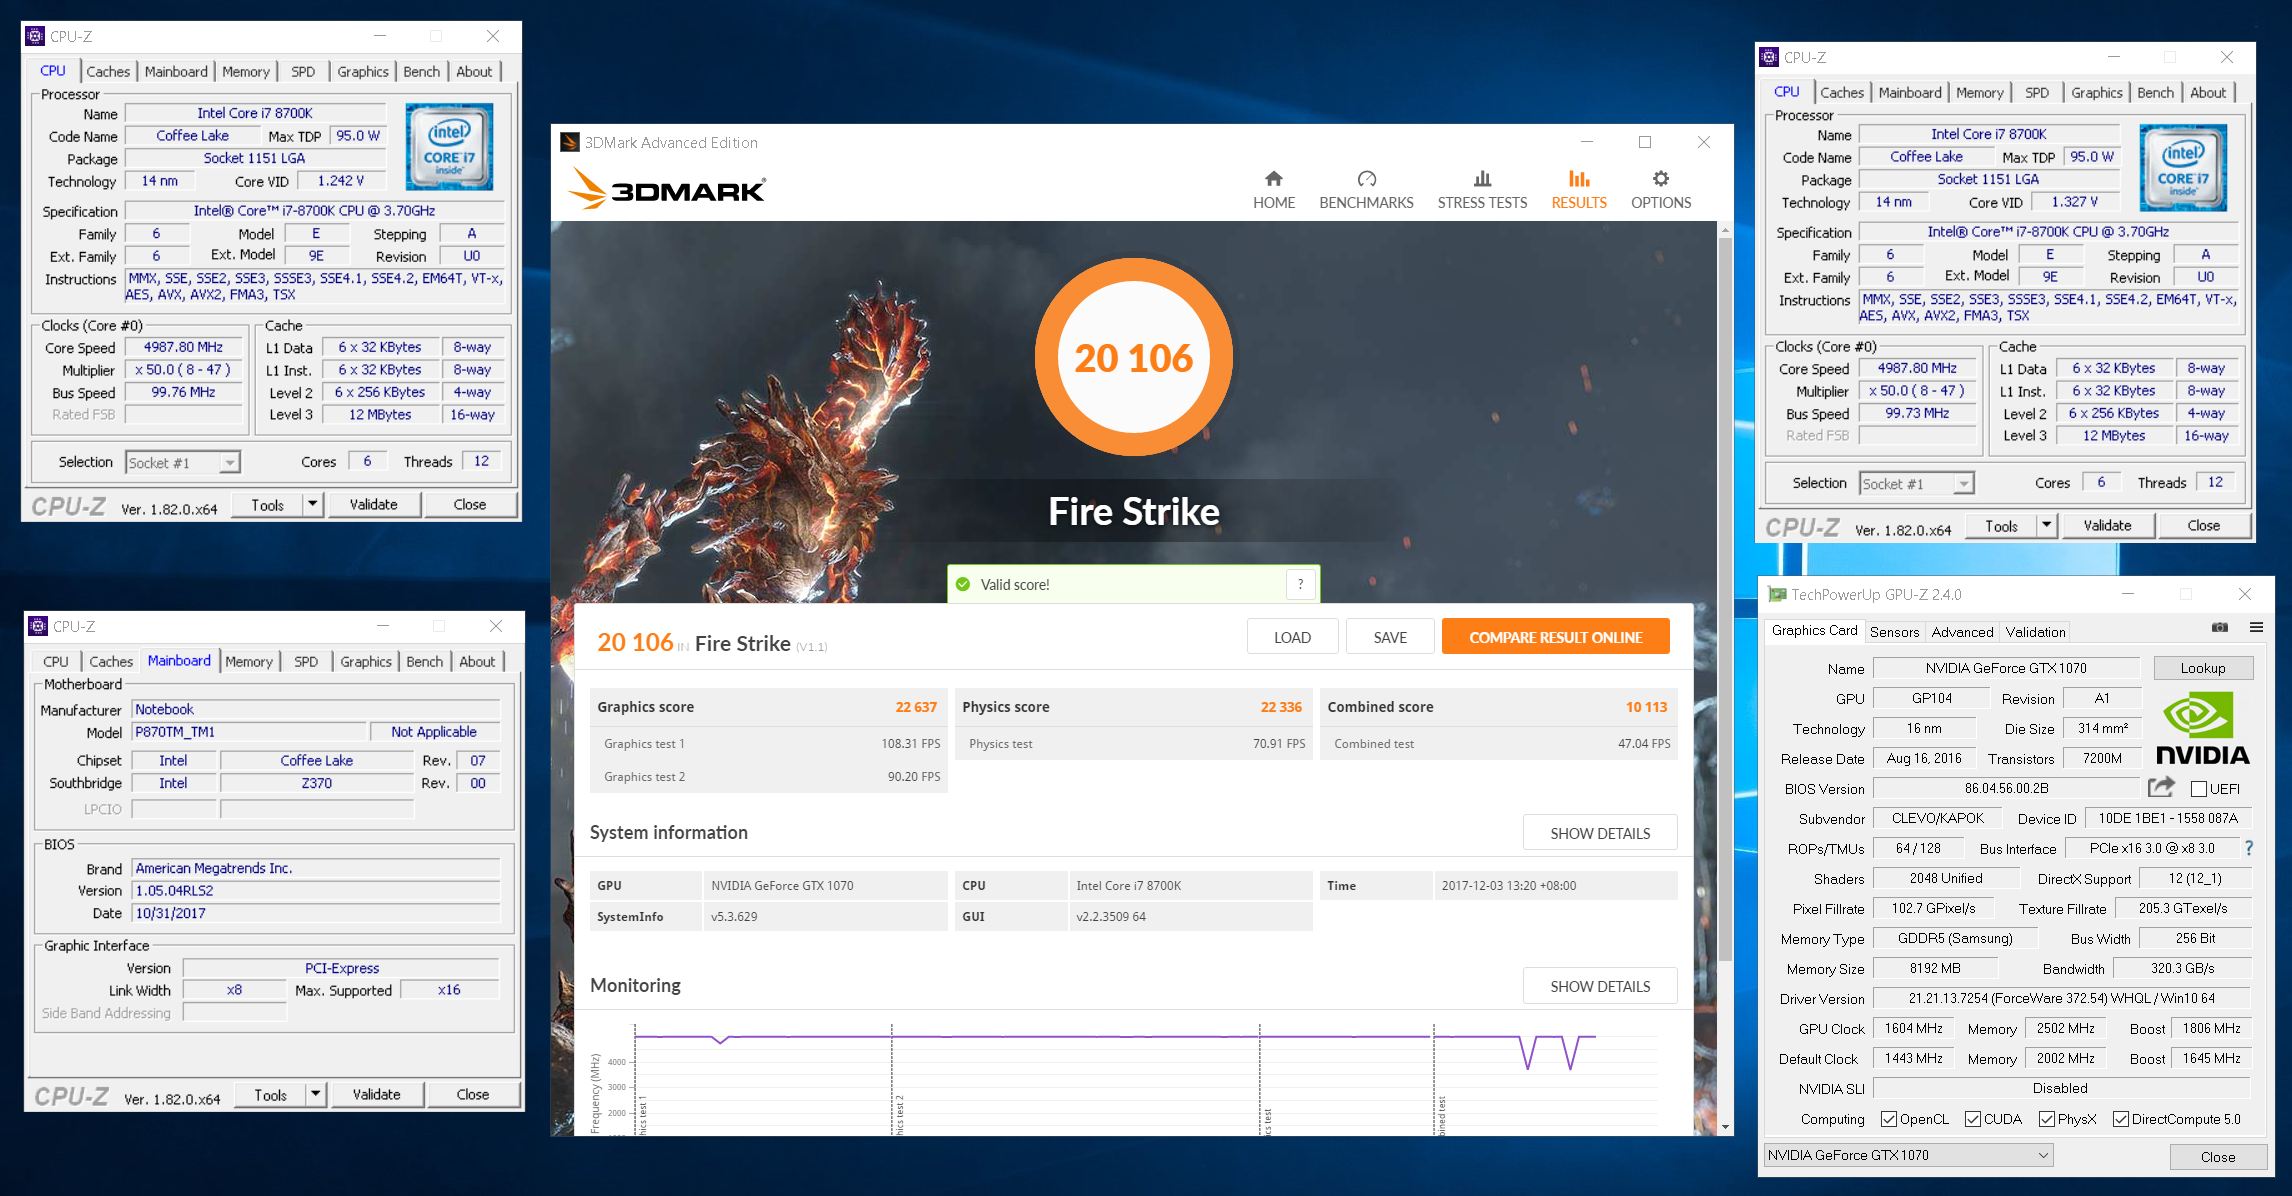This screenshot has width=2292, height=1196.
Task: Click BIOS Version field in GPU-Z
Action: (x=2006, y=788)
